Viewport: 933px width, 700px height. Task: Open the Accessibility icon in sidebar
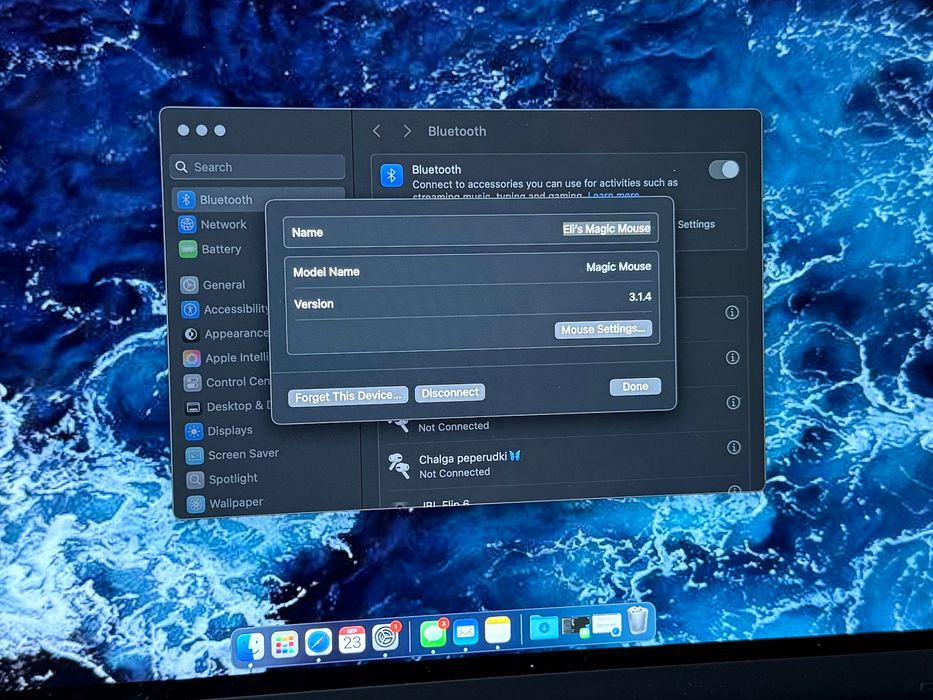tap(190, 310)
